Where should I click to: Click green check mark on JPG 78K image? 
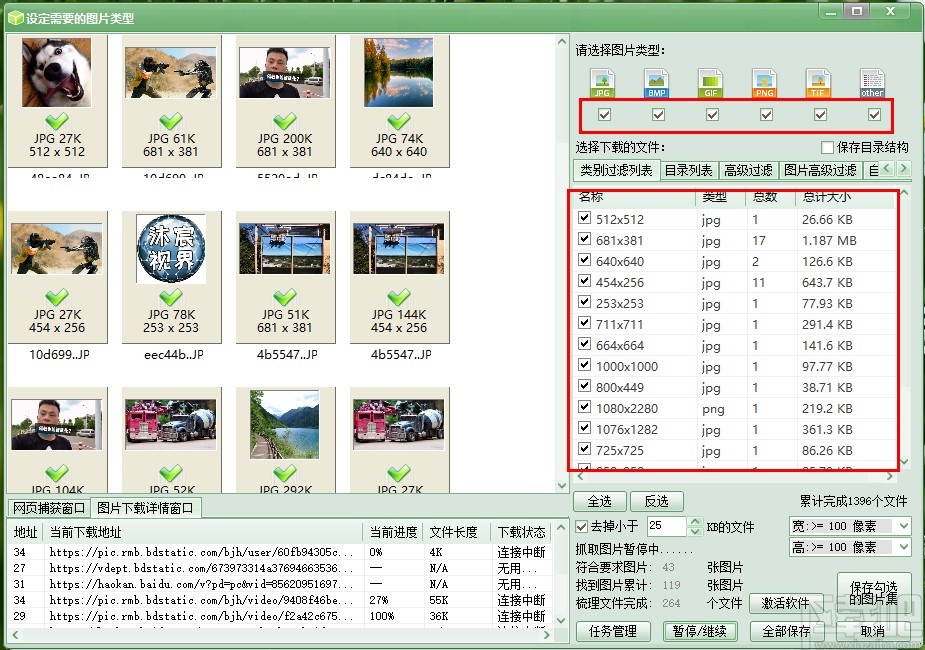pos(171,297)
